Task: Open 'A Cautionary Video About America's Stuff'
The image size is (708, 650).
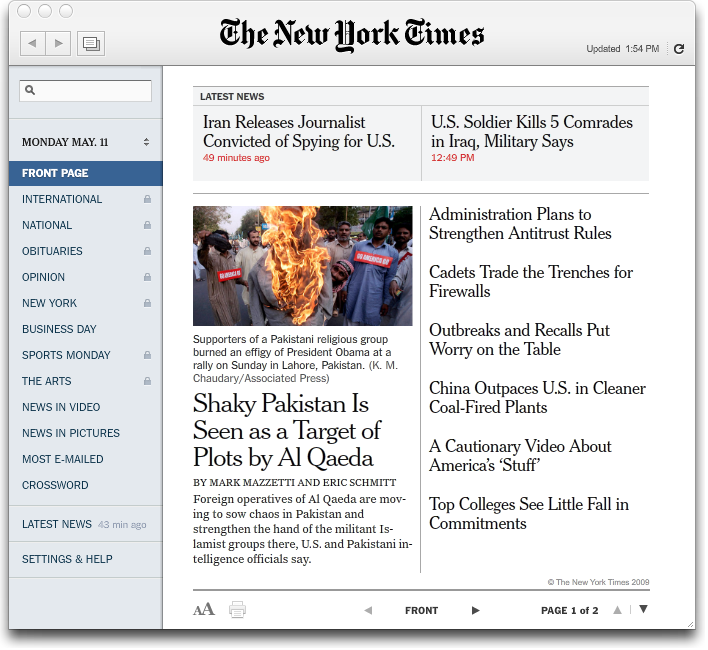Action: pos(521,456)
